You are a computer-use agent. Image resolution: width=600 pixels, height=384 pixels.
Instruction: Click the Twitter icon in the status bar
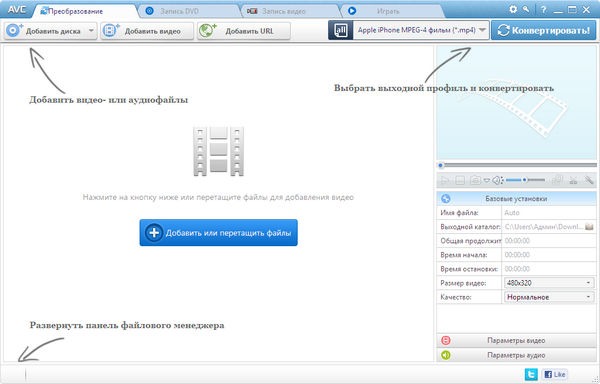(531, 374)
